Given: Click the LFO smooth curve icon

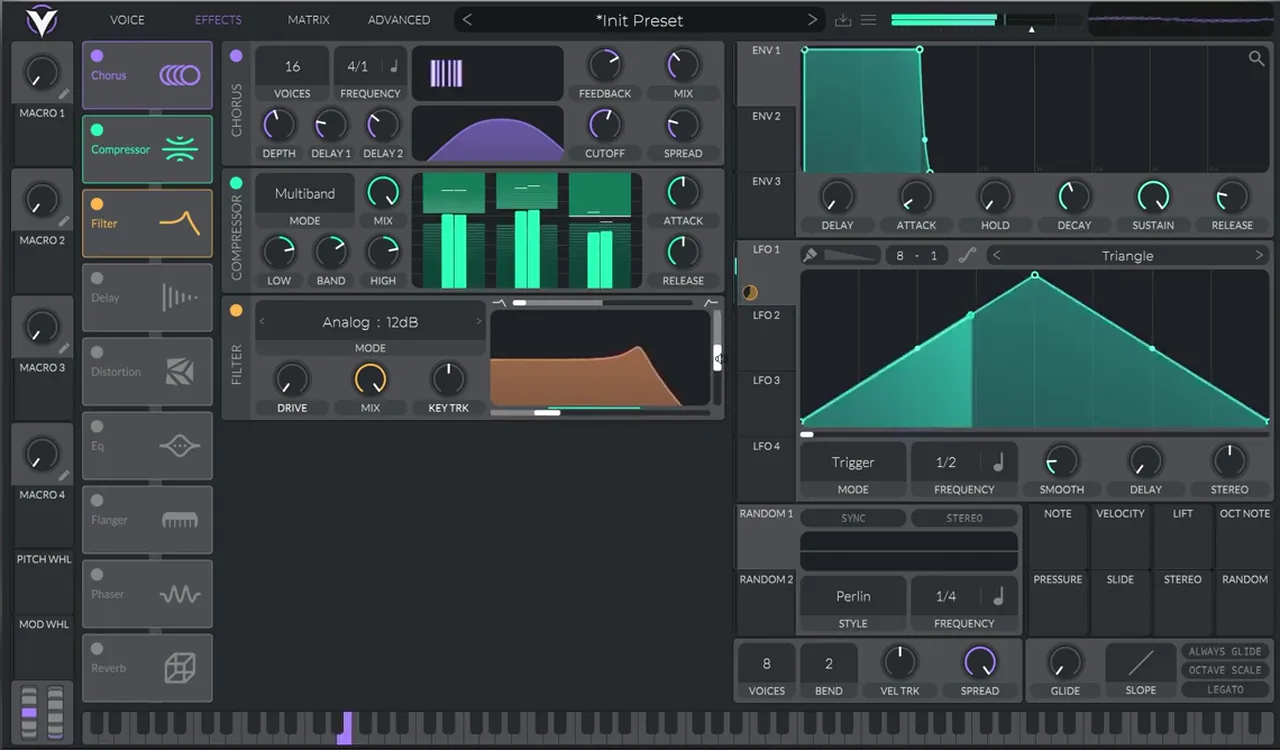Looking at the screenshot, I should [967, 255].
